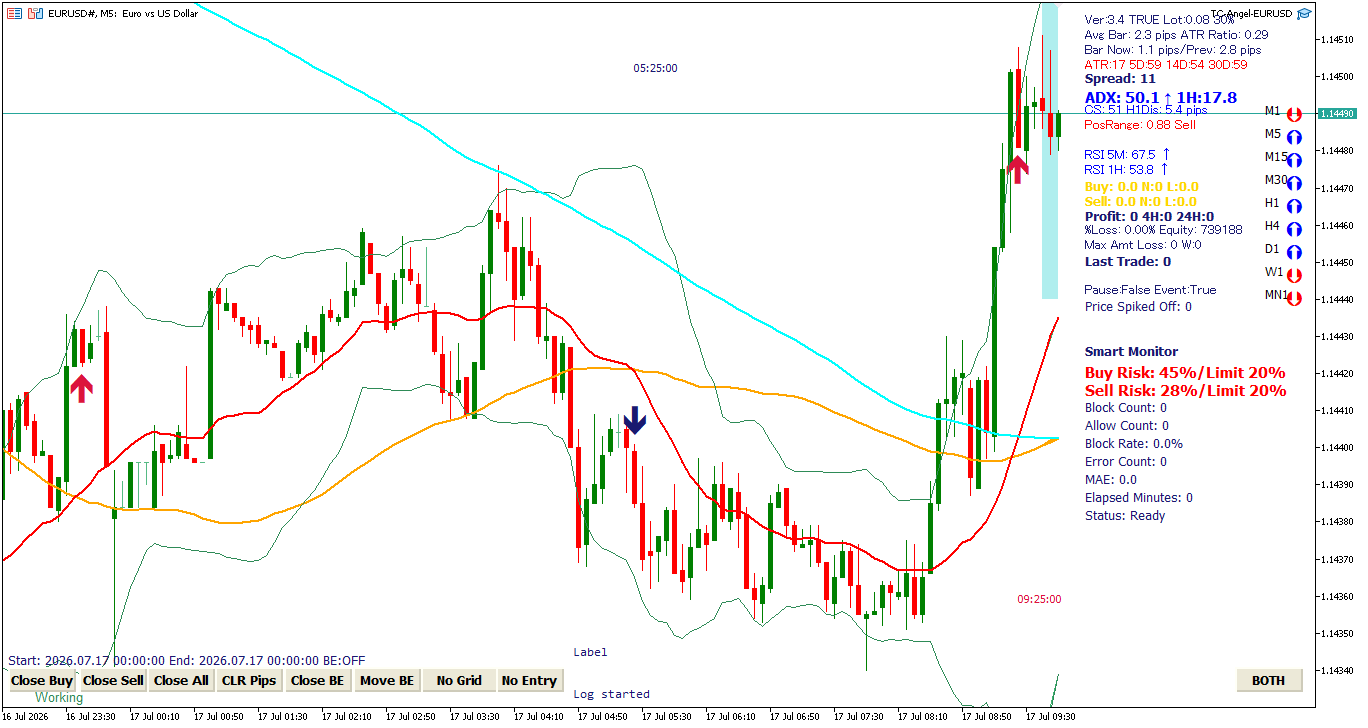Click the red-and-blue chart icon before EURUSD#
Screen dimensions: 1368x728
tap(35, 14)
